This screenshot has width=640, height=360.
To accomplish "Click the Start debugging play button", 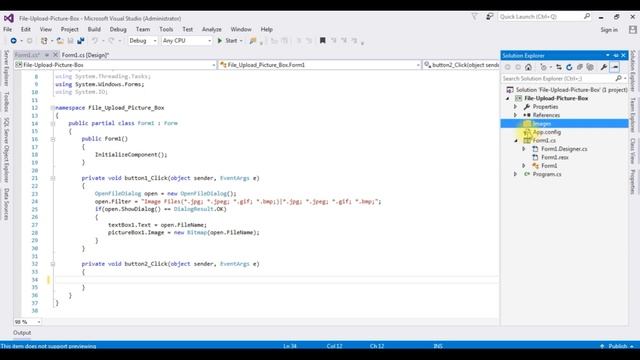I will pos(220,41).
